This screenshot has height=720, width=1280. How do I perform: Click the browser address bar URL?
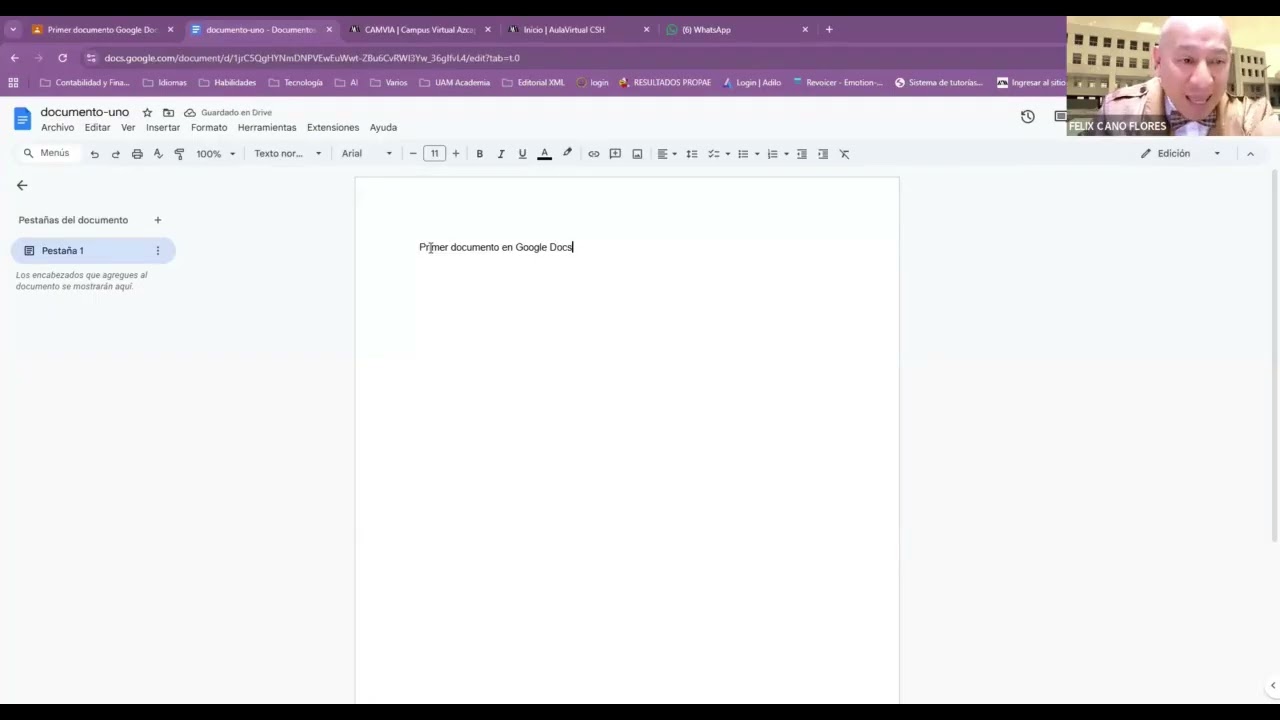312,58
